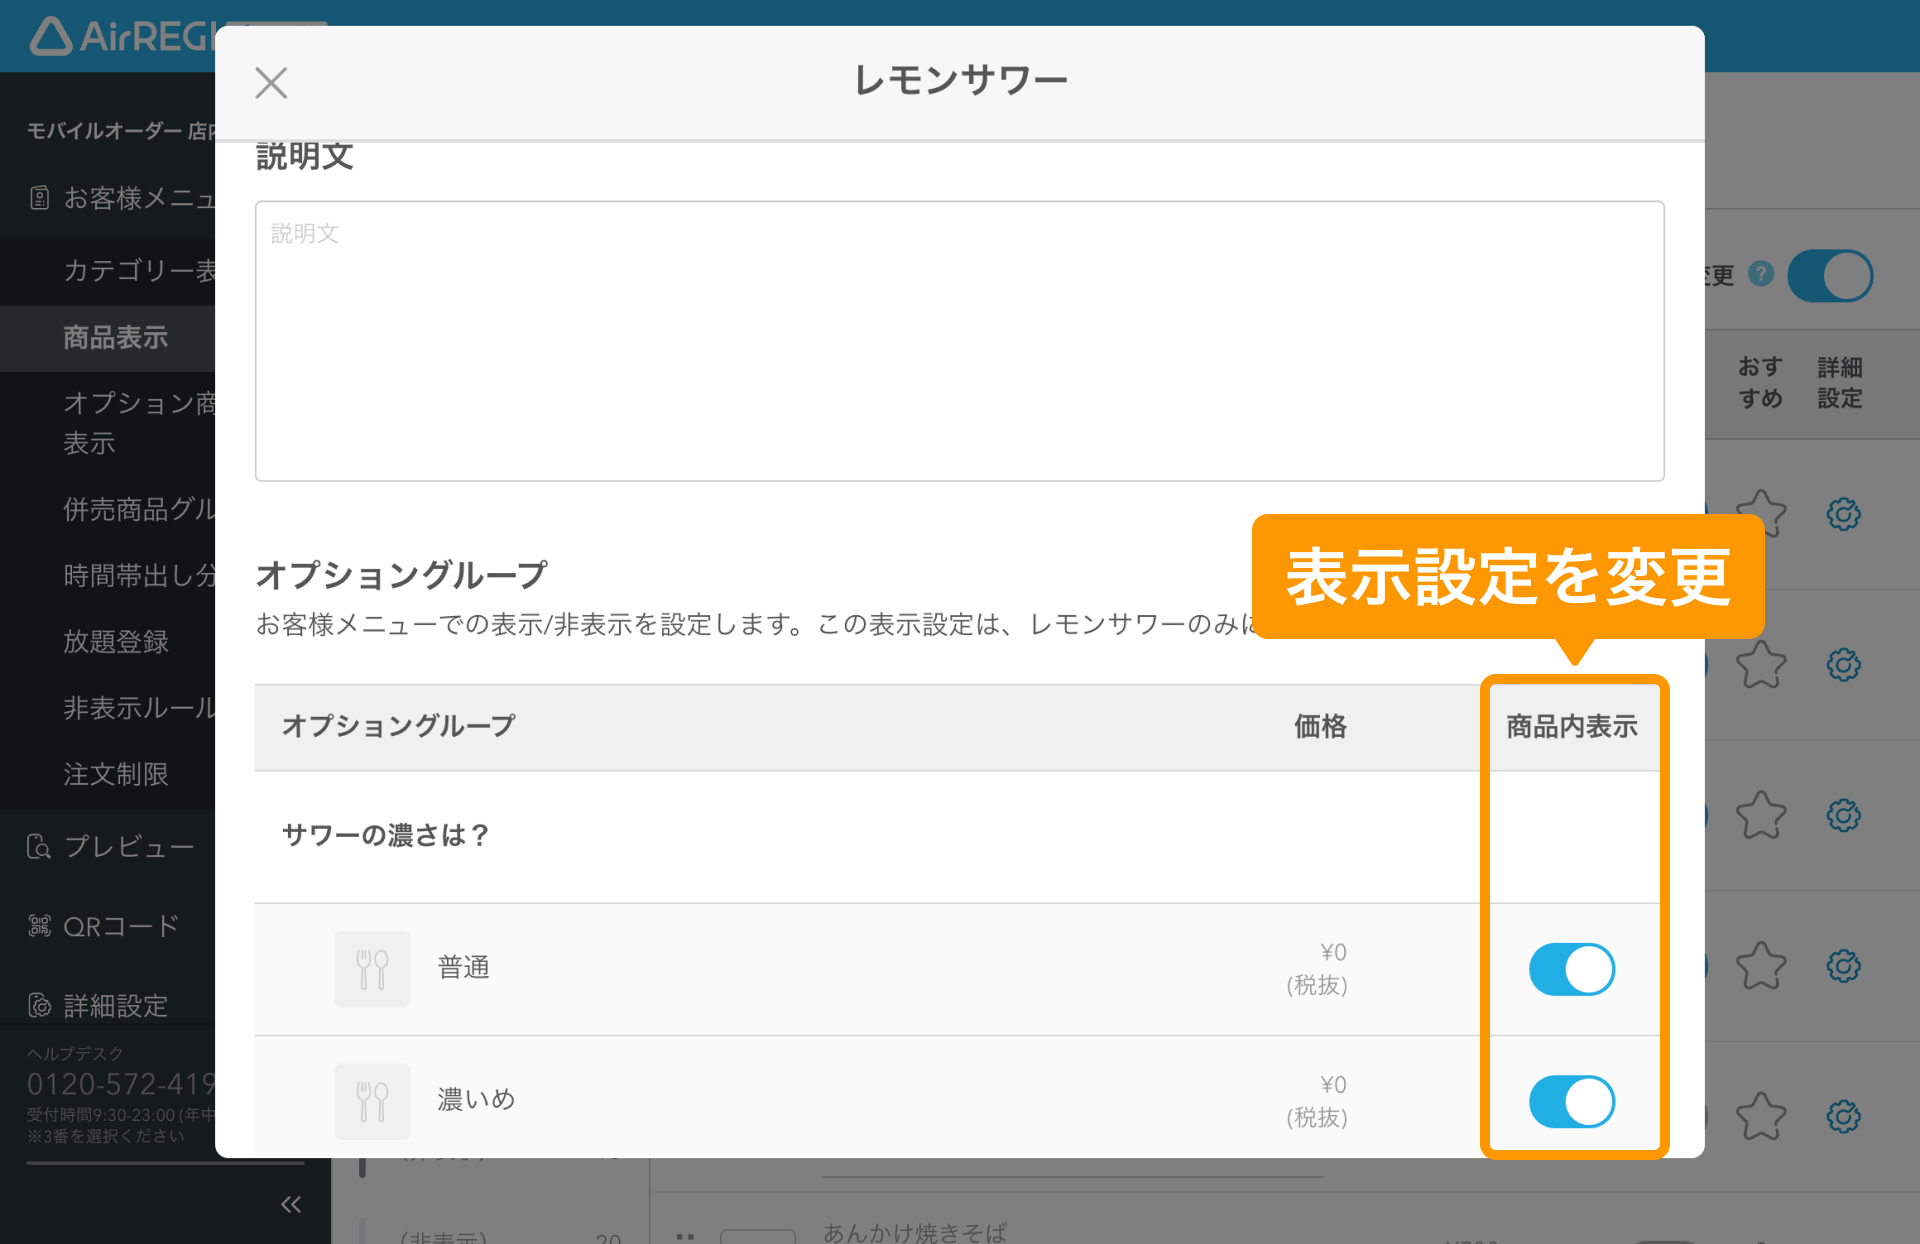Screen dimensions: 1920x1244
Task: Toggle 商品内表示 switch for 濃いめ
Action: coord(1571,1101)
